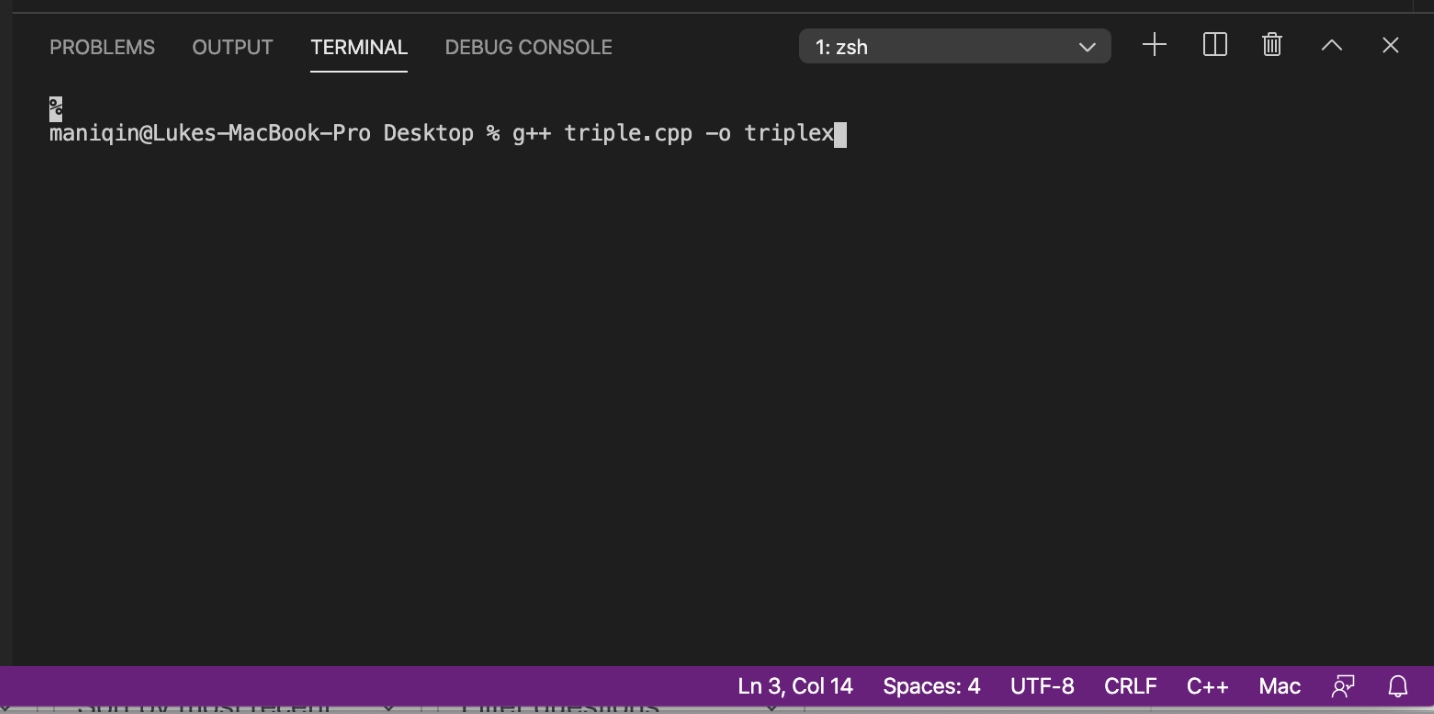Image resolution: width=1434 pixels, height=714 pixels.
Task: Switch to the PROBLEMS tab
Action: pyautogui.click(x=102, y=46)
